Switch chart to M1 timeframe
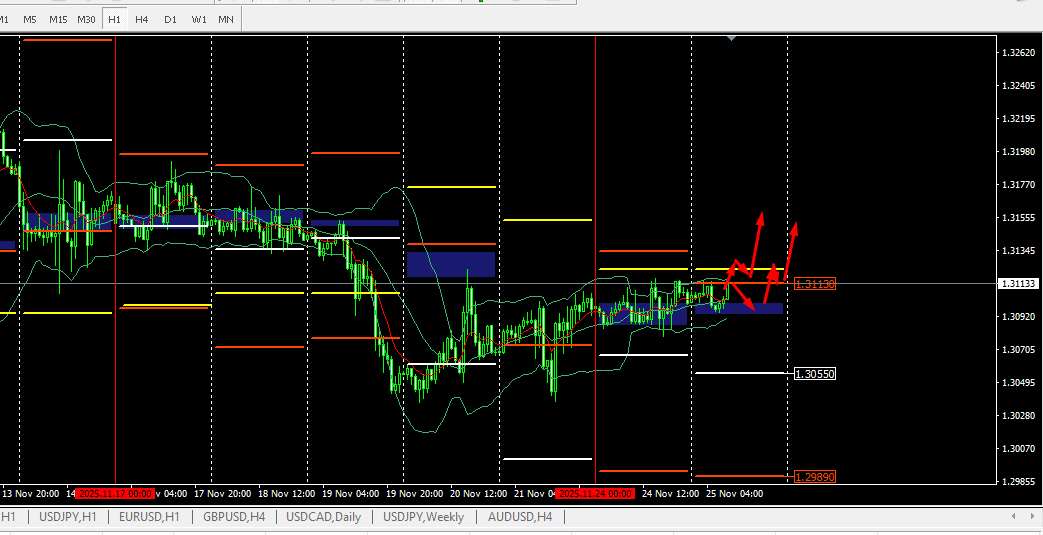The width and height of the screenshot is (1043, 535). tap(5, 19)
